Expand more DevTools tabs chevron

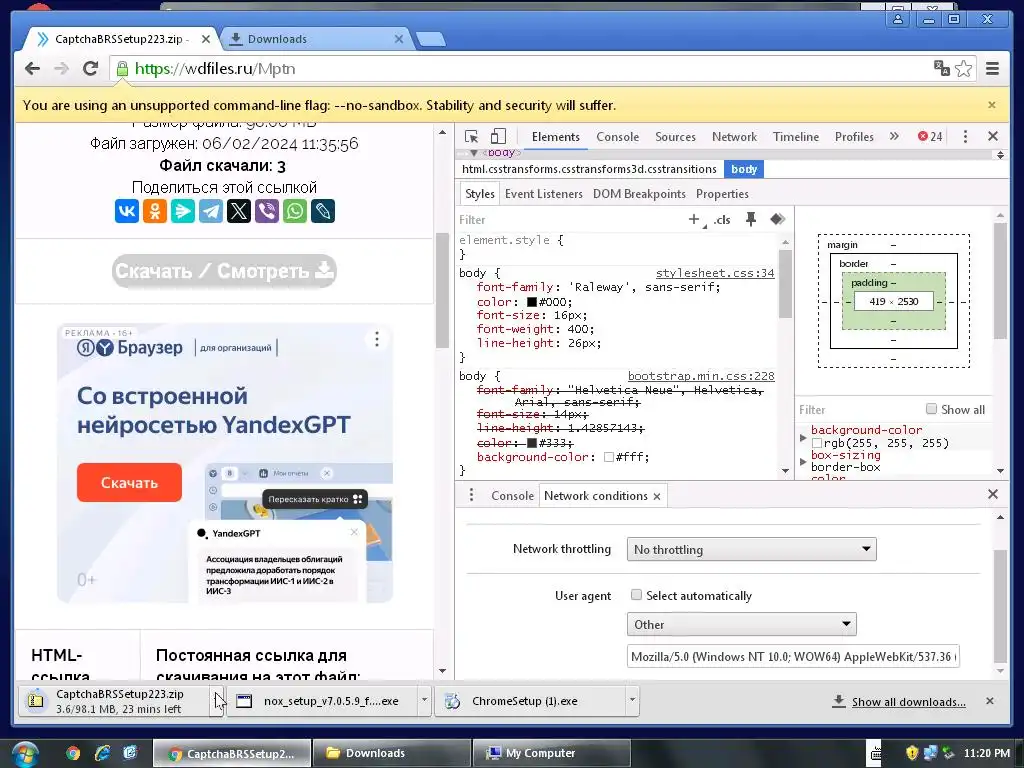coord(894,136)
